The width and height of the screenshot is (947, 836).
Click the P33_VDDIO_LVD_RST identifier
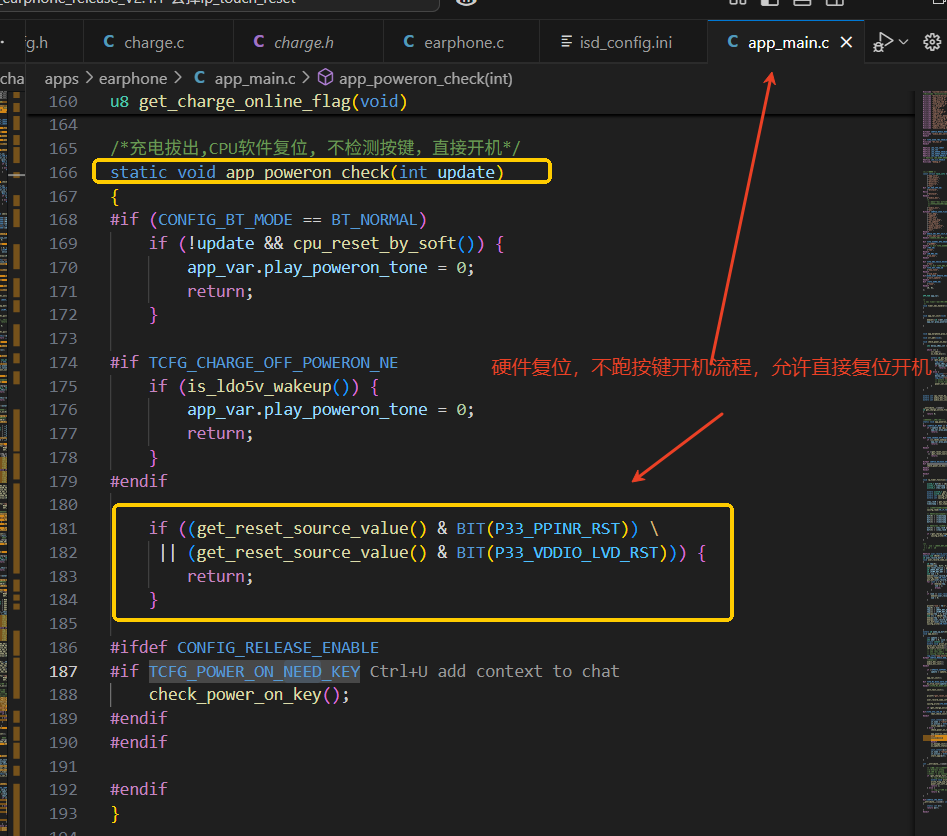pos(576,553)
